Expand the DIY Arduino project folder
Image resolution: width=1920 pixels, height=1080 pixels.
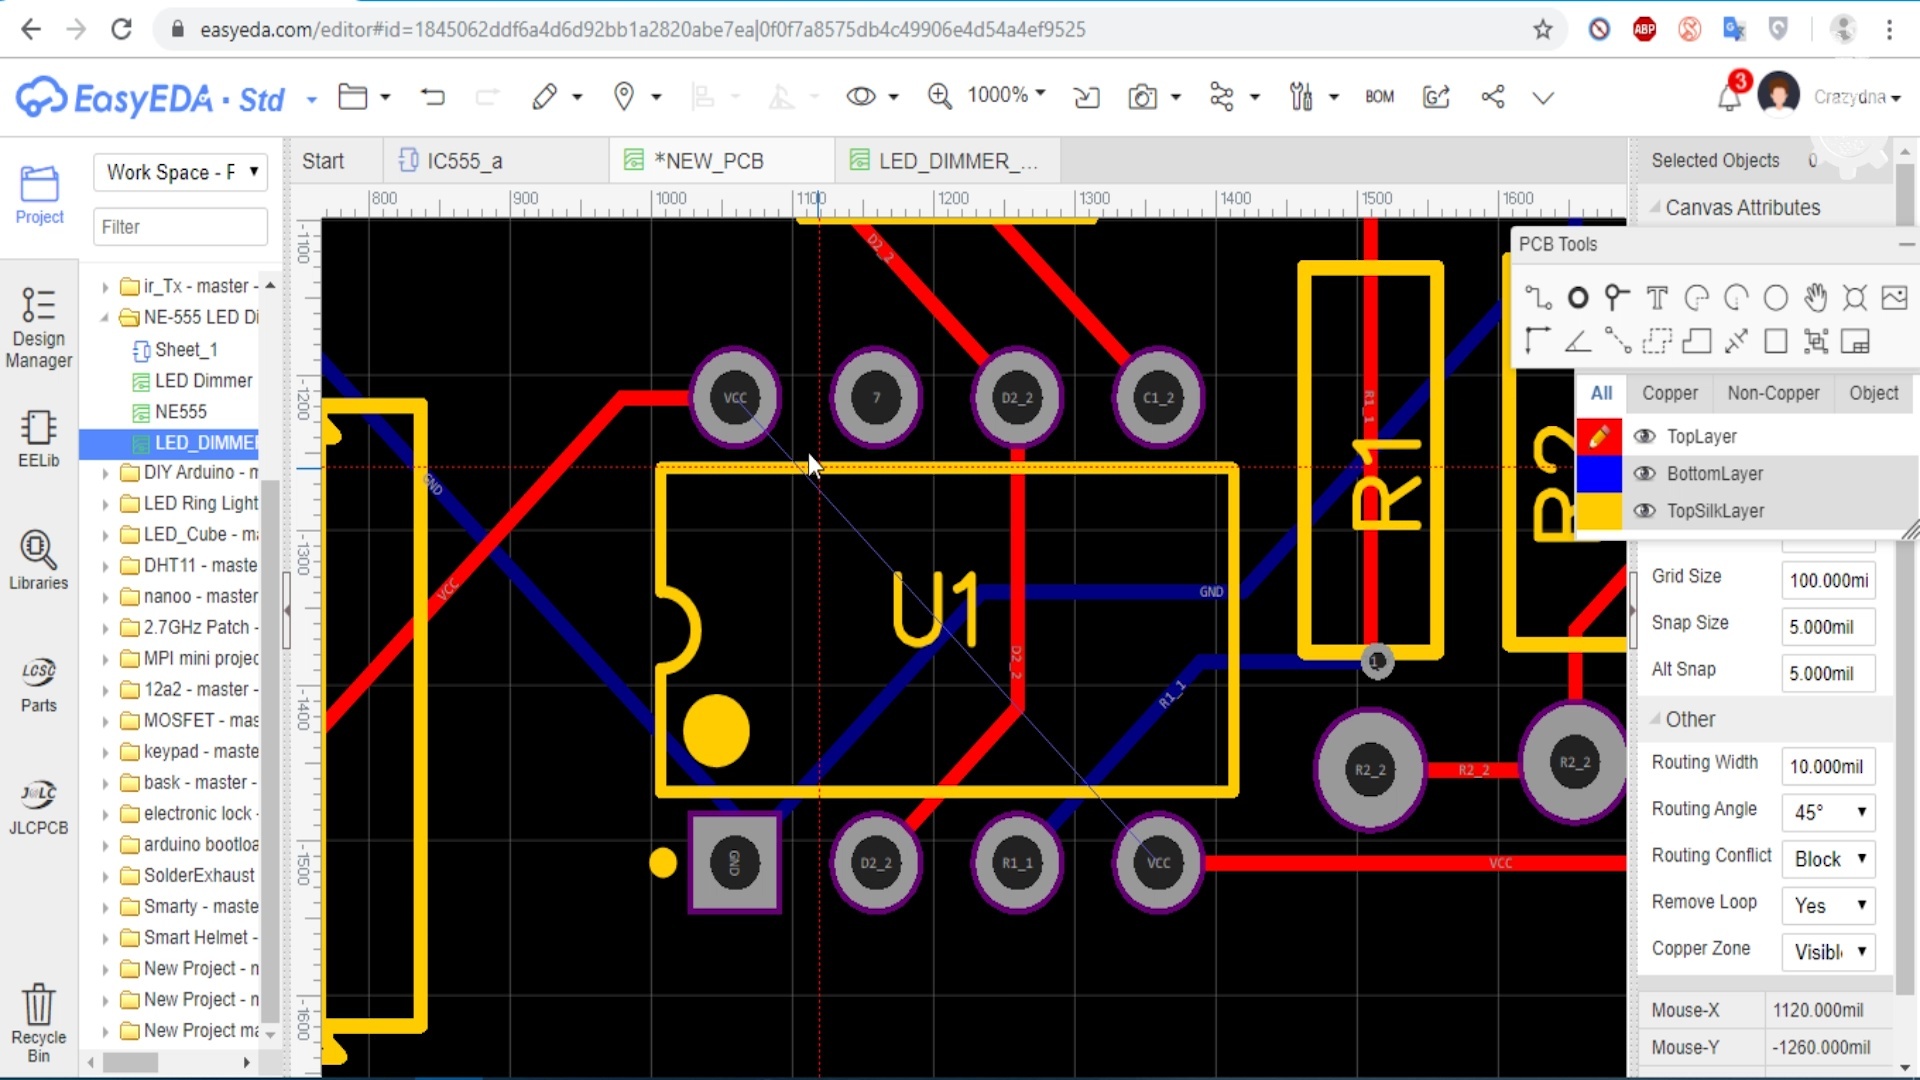point(105,473)
